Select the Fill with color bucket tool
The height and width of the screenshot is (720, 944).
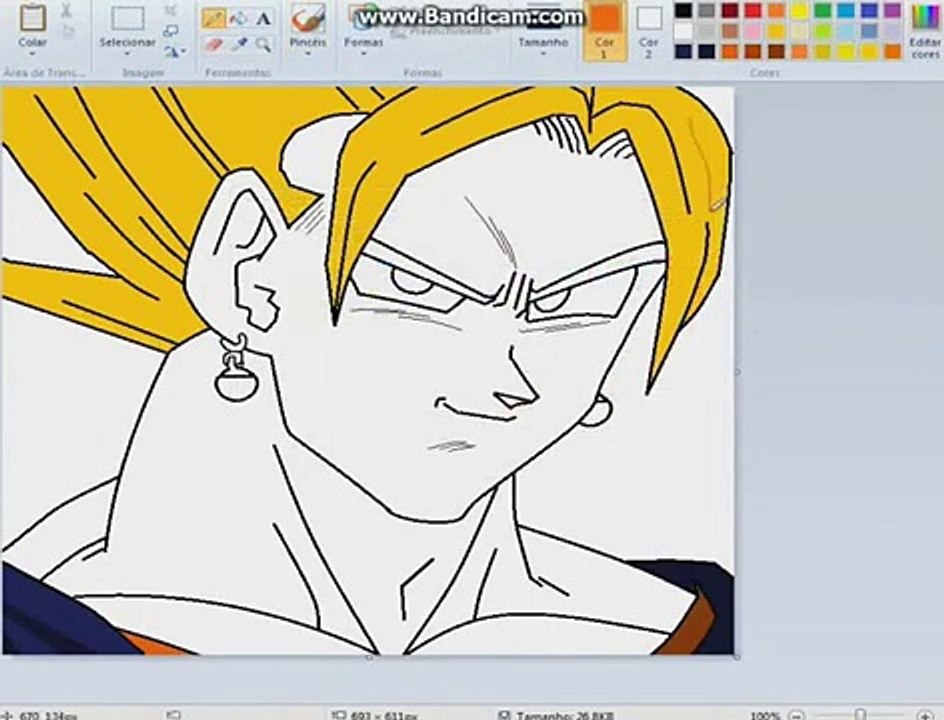(239, 19)
